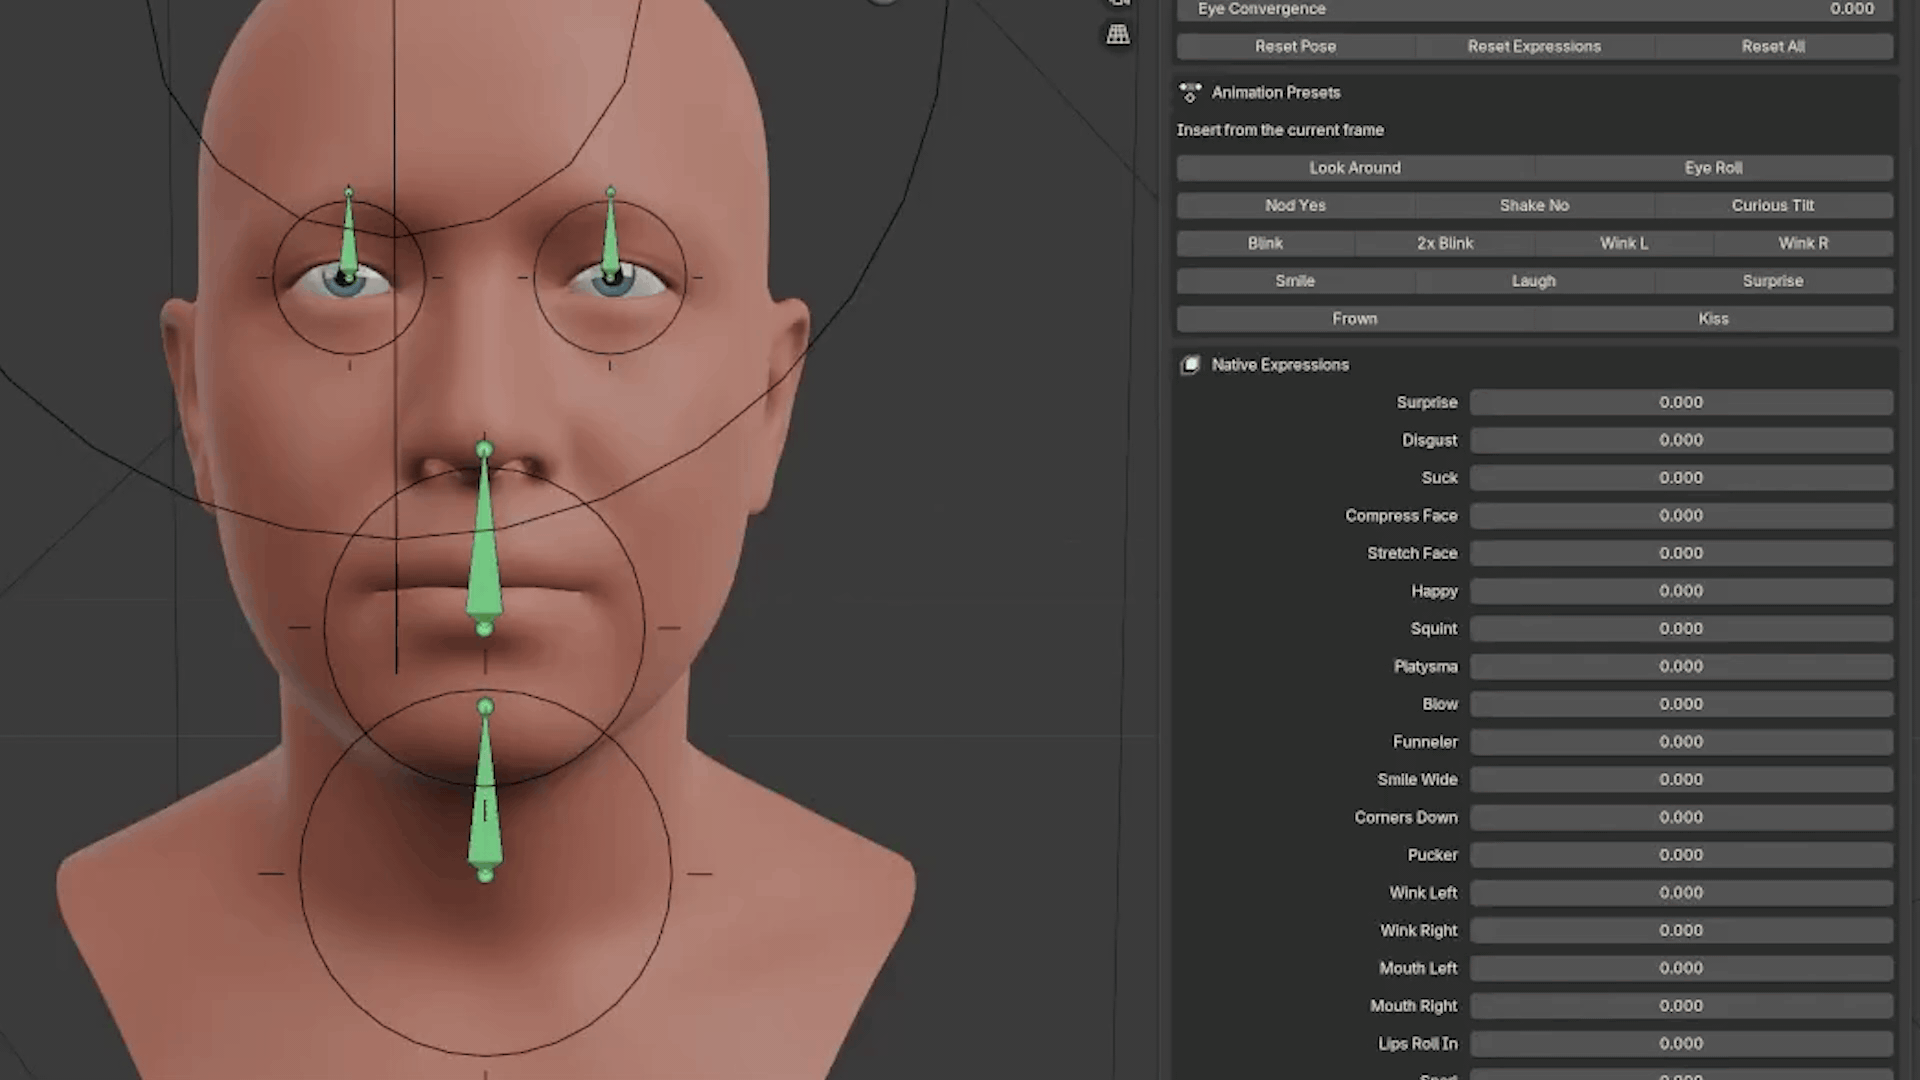This screenshot has height=1080, width=1920.
Task: Click the Smile Wide slider
Action: click(x=1682, y=779)
